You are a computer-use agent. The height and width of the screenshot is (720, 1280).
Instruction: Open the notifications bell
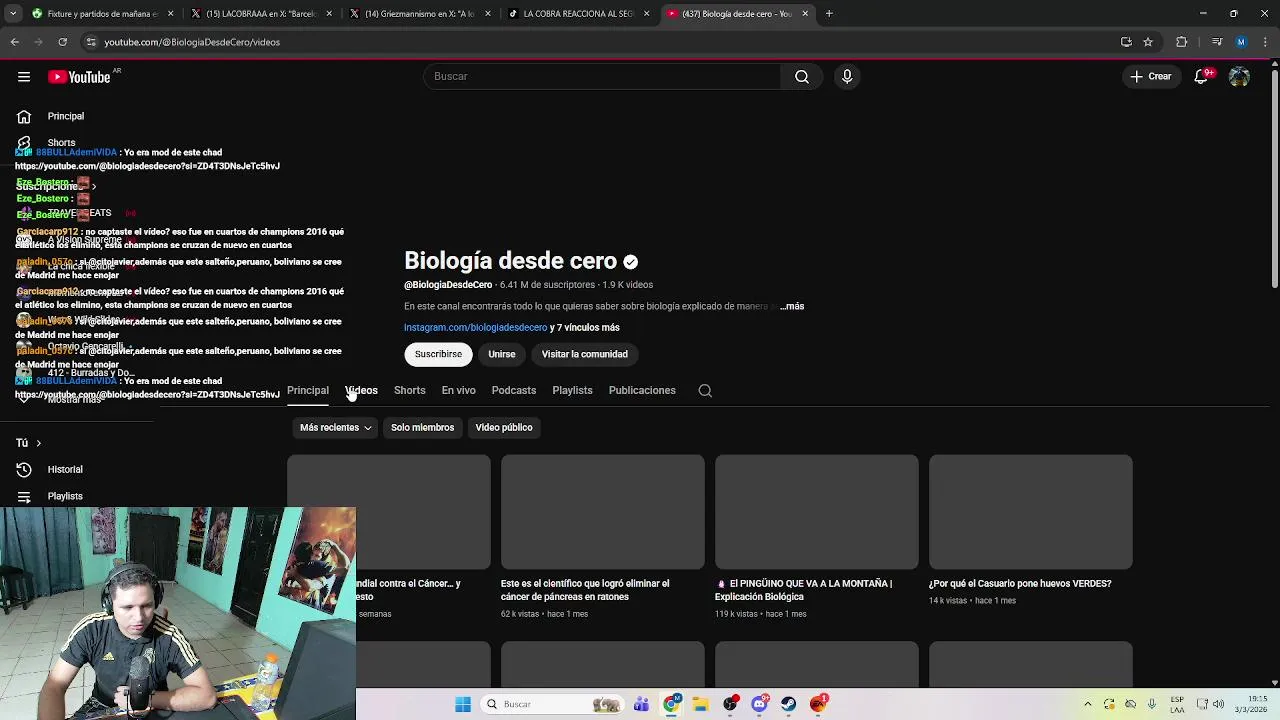(x=1201, y=76)
